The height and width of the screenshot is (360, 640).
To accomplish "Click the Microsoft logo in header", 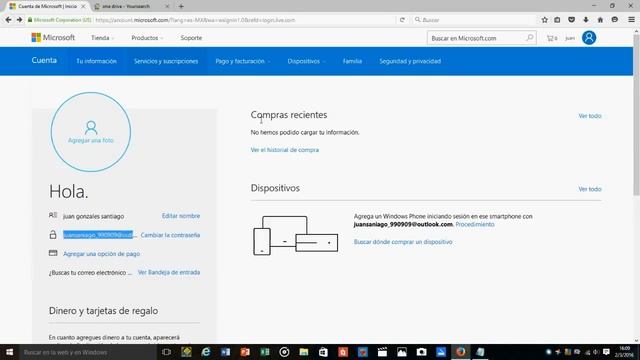I will [53, 38].
